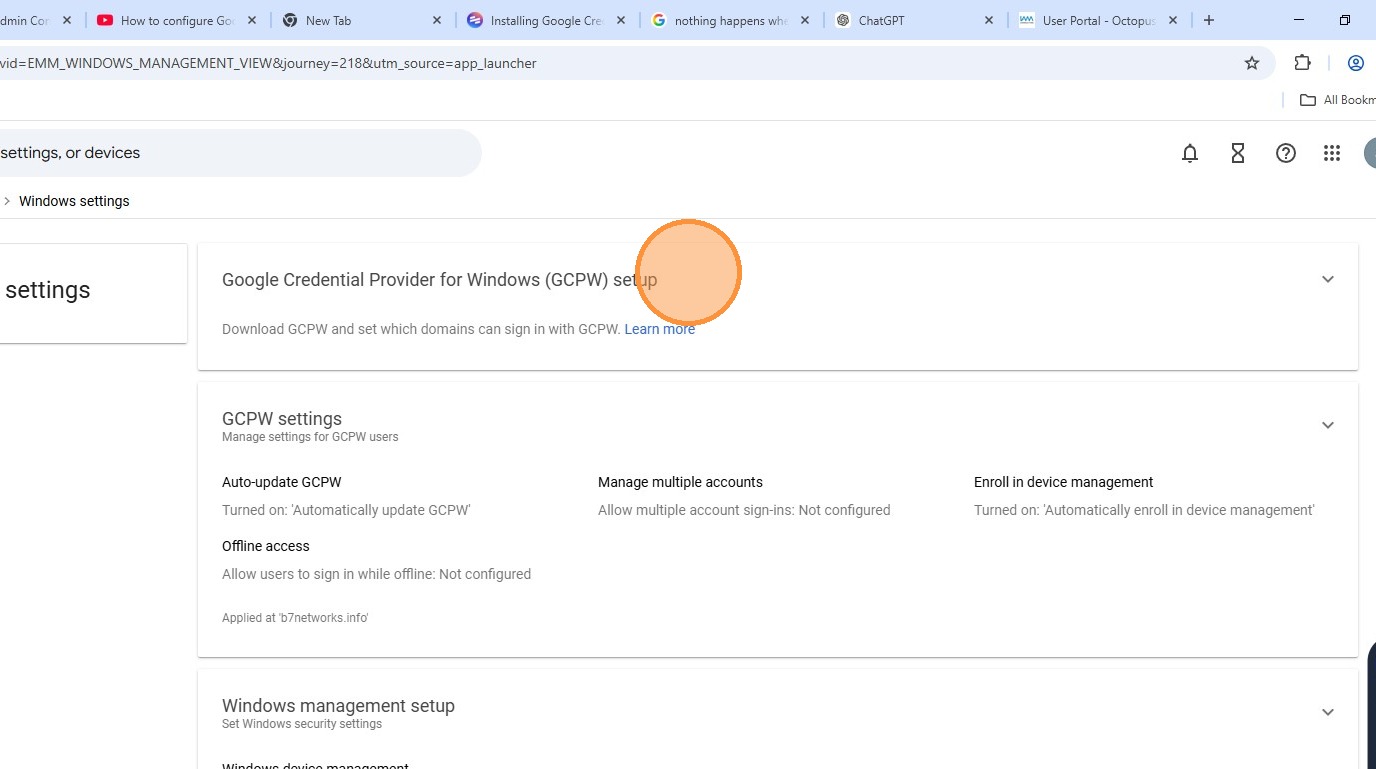Click the Windows management setup heading
Viewport: 1376px width, 769px height.
click(x=338, y=706)
